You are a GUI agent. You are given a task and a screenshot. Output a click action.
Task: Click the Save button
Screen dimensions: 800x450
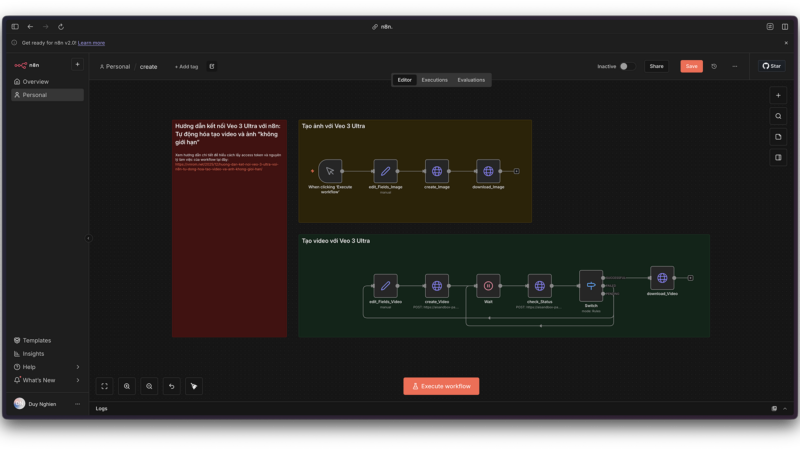(x=691, y=66)
